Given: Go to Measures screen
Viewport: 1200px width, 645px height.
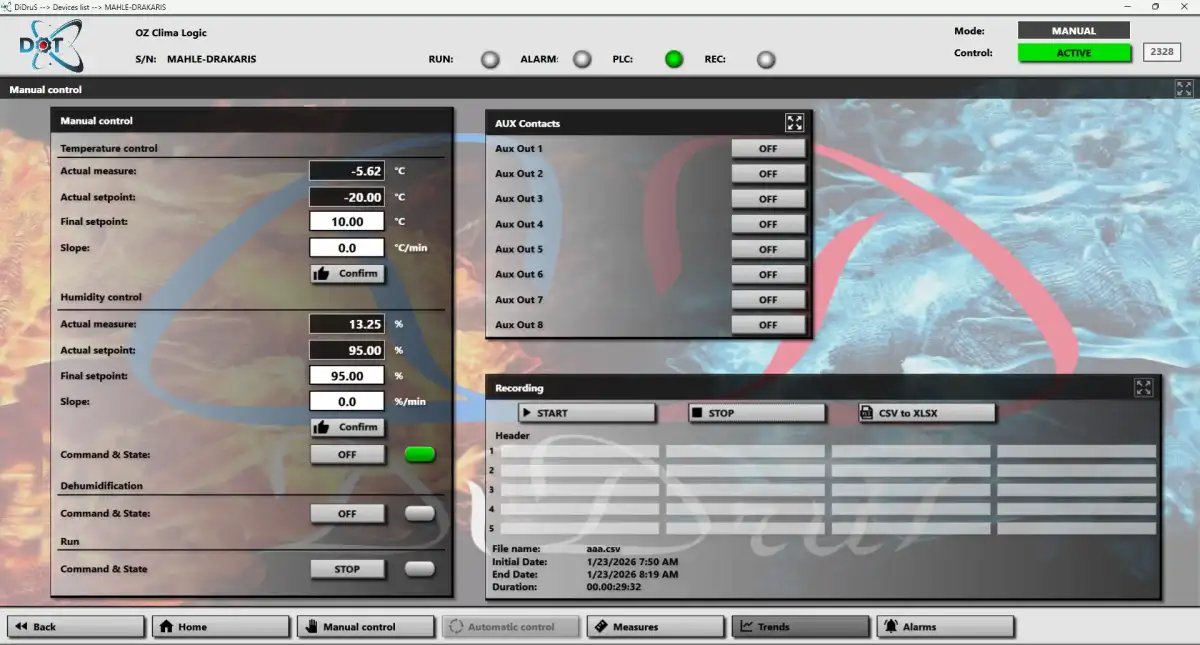Looking at the screenshot, I should 655,627.
